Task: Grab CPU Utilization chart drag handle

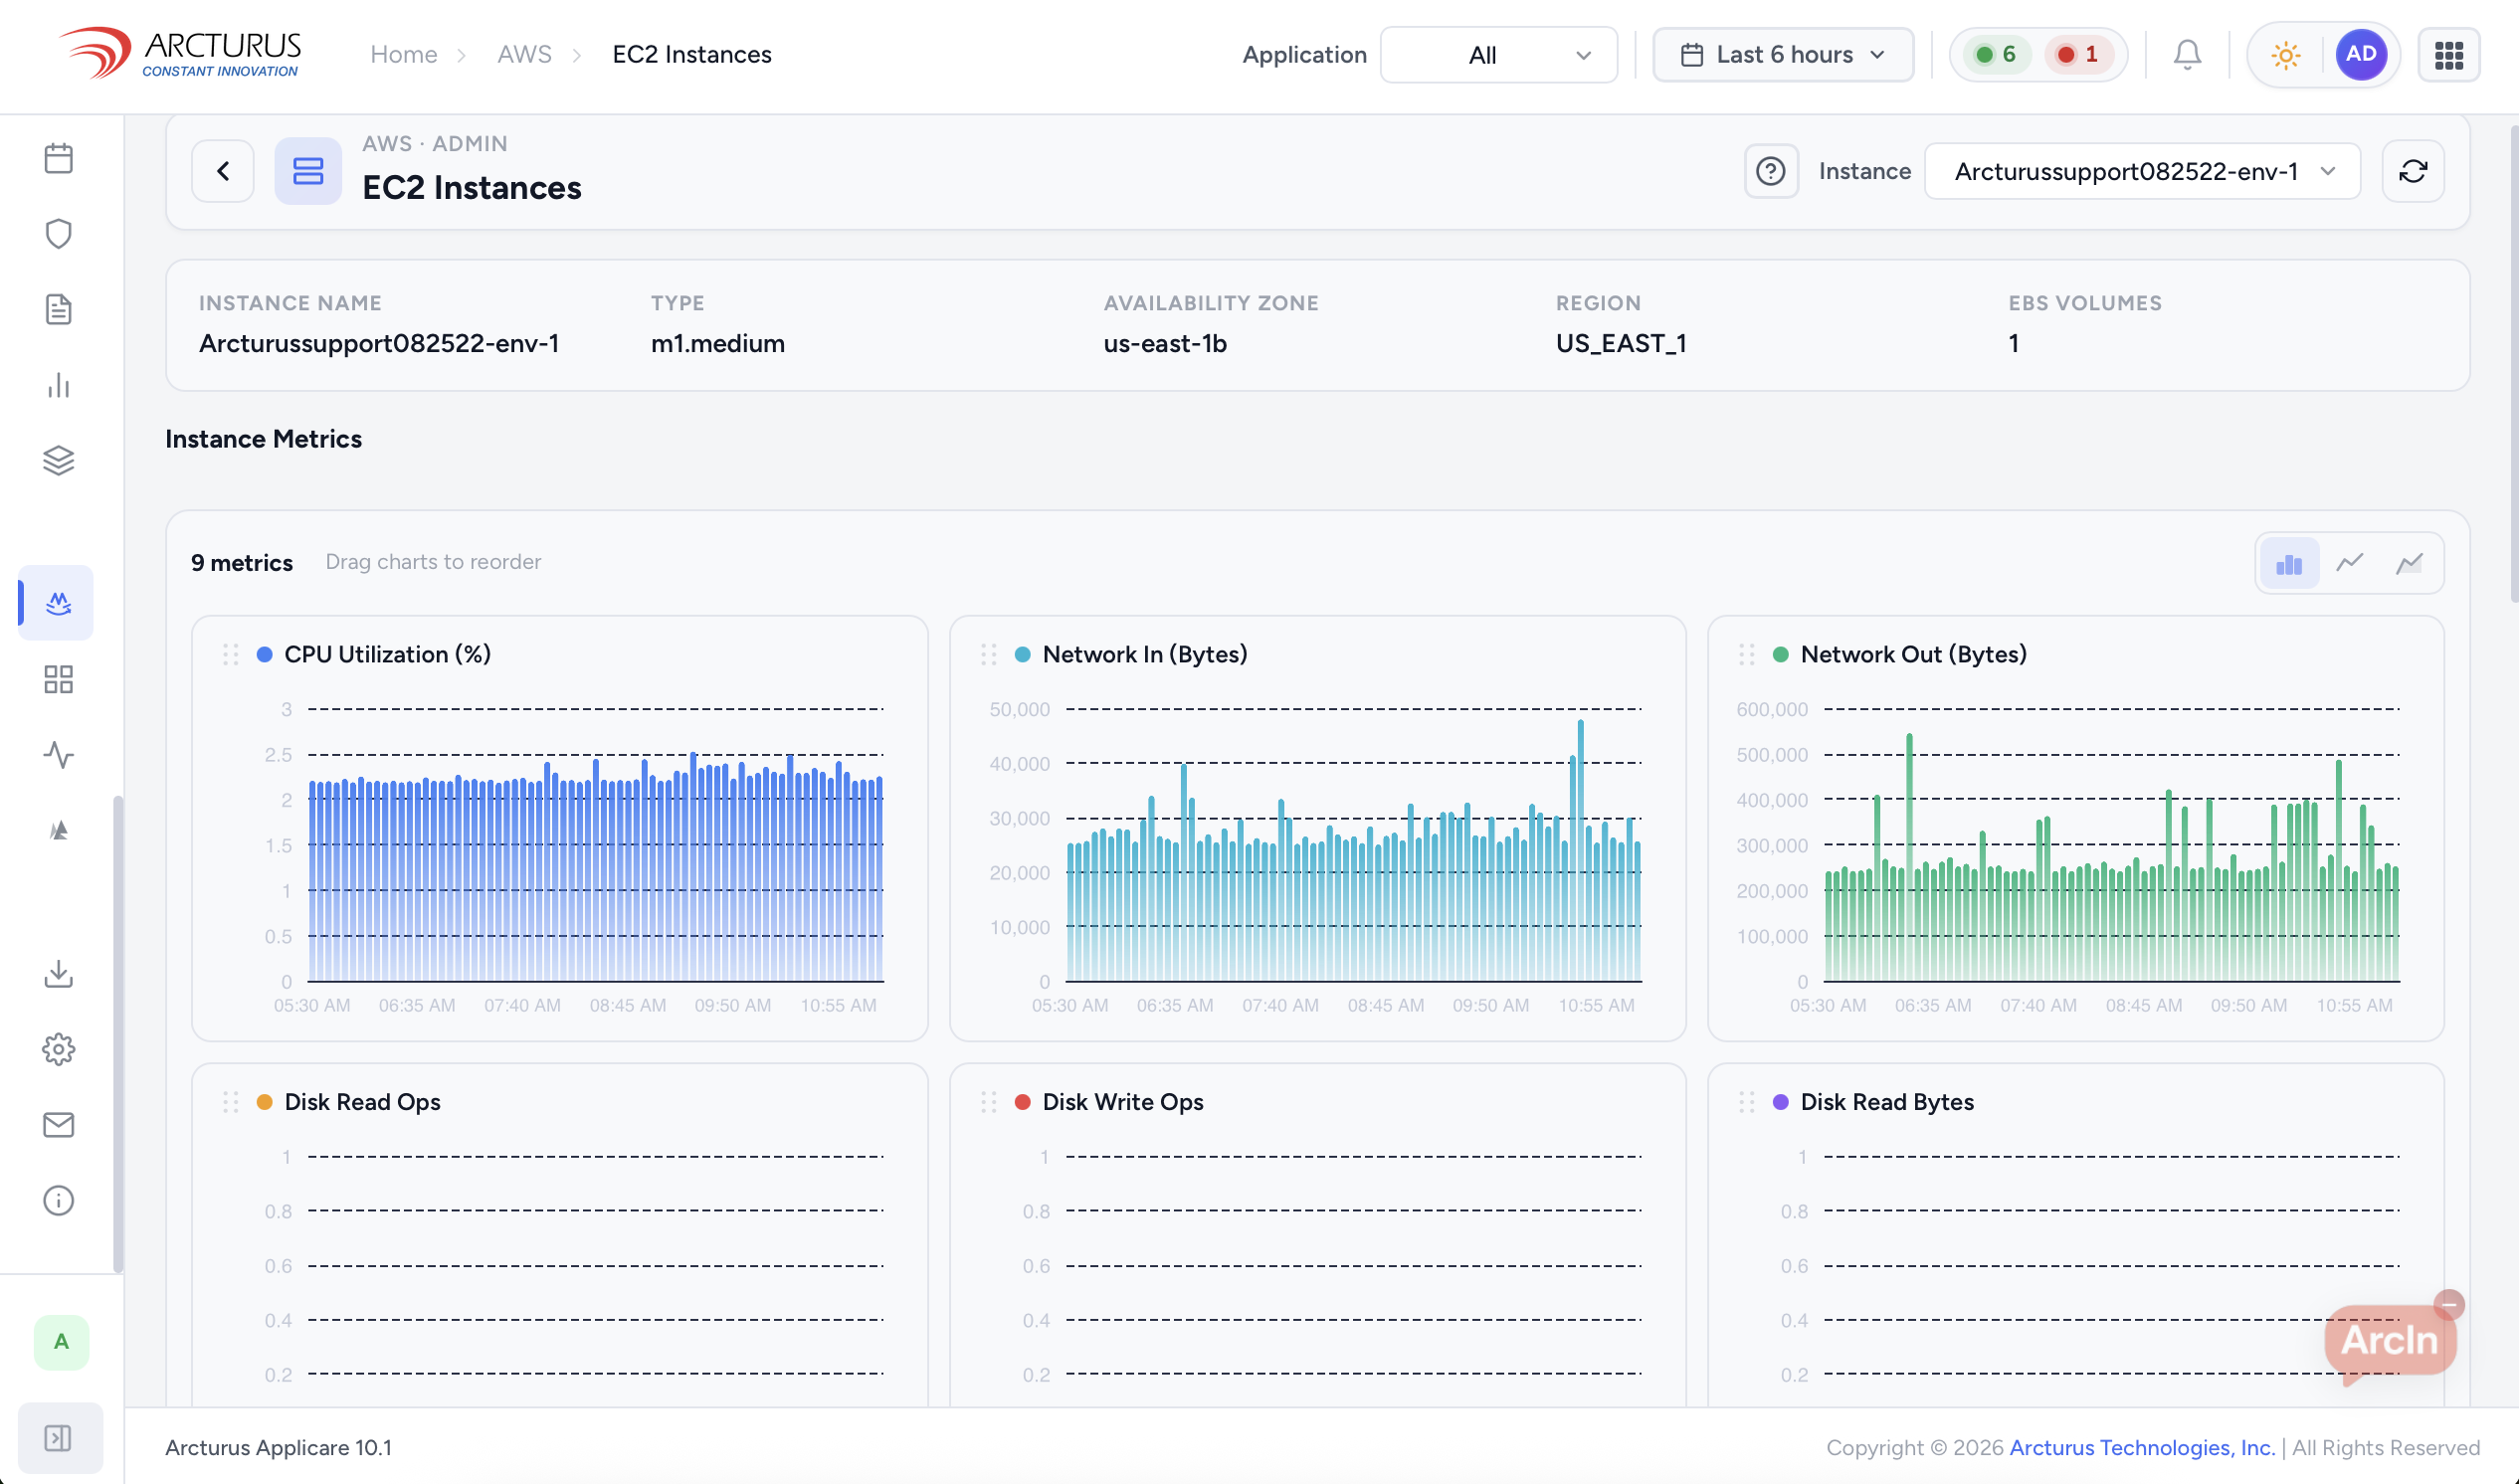Action: click(230, 654)
